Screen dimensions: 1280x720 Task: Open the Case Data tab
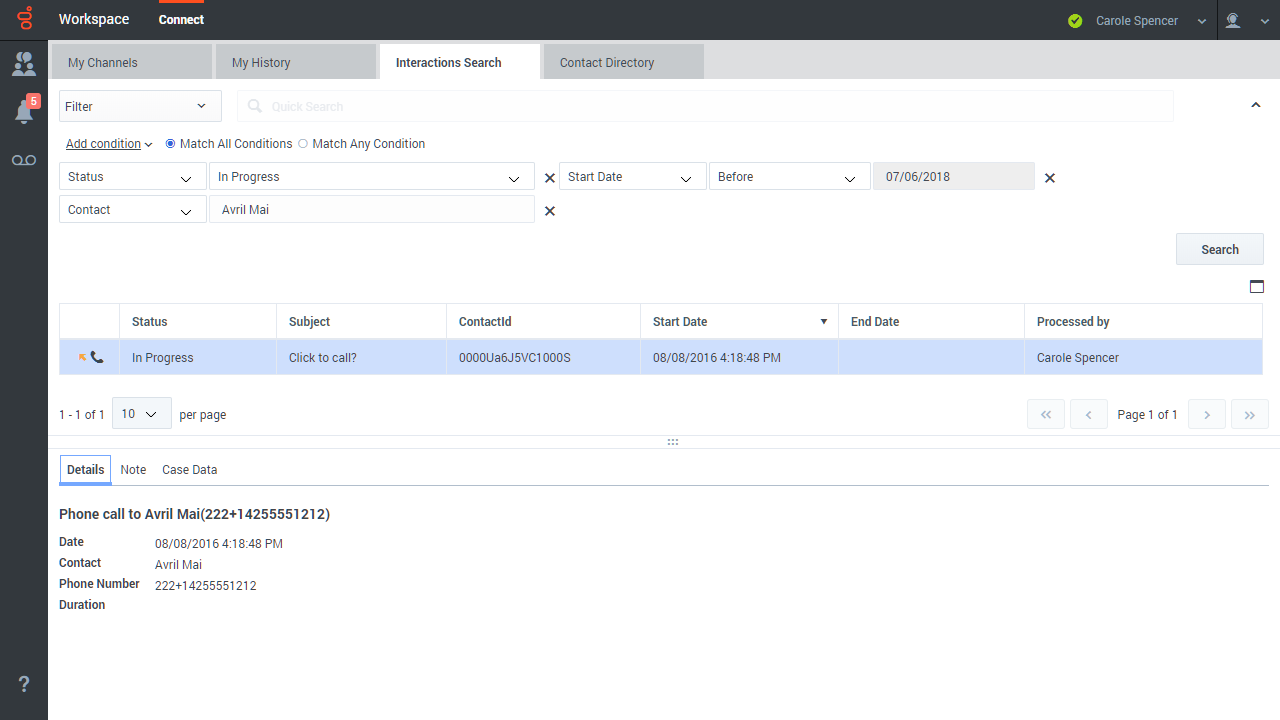(189, 470)
